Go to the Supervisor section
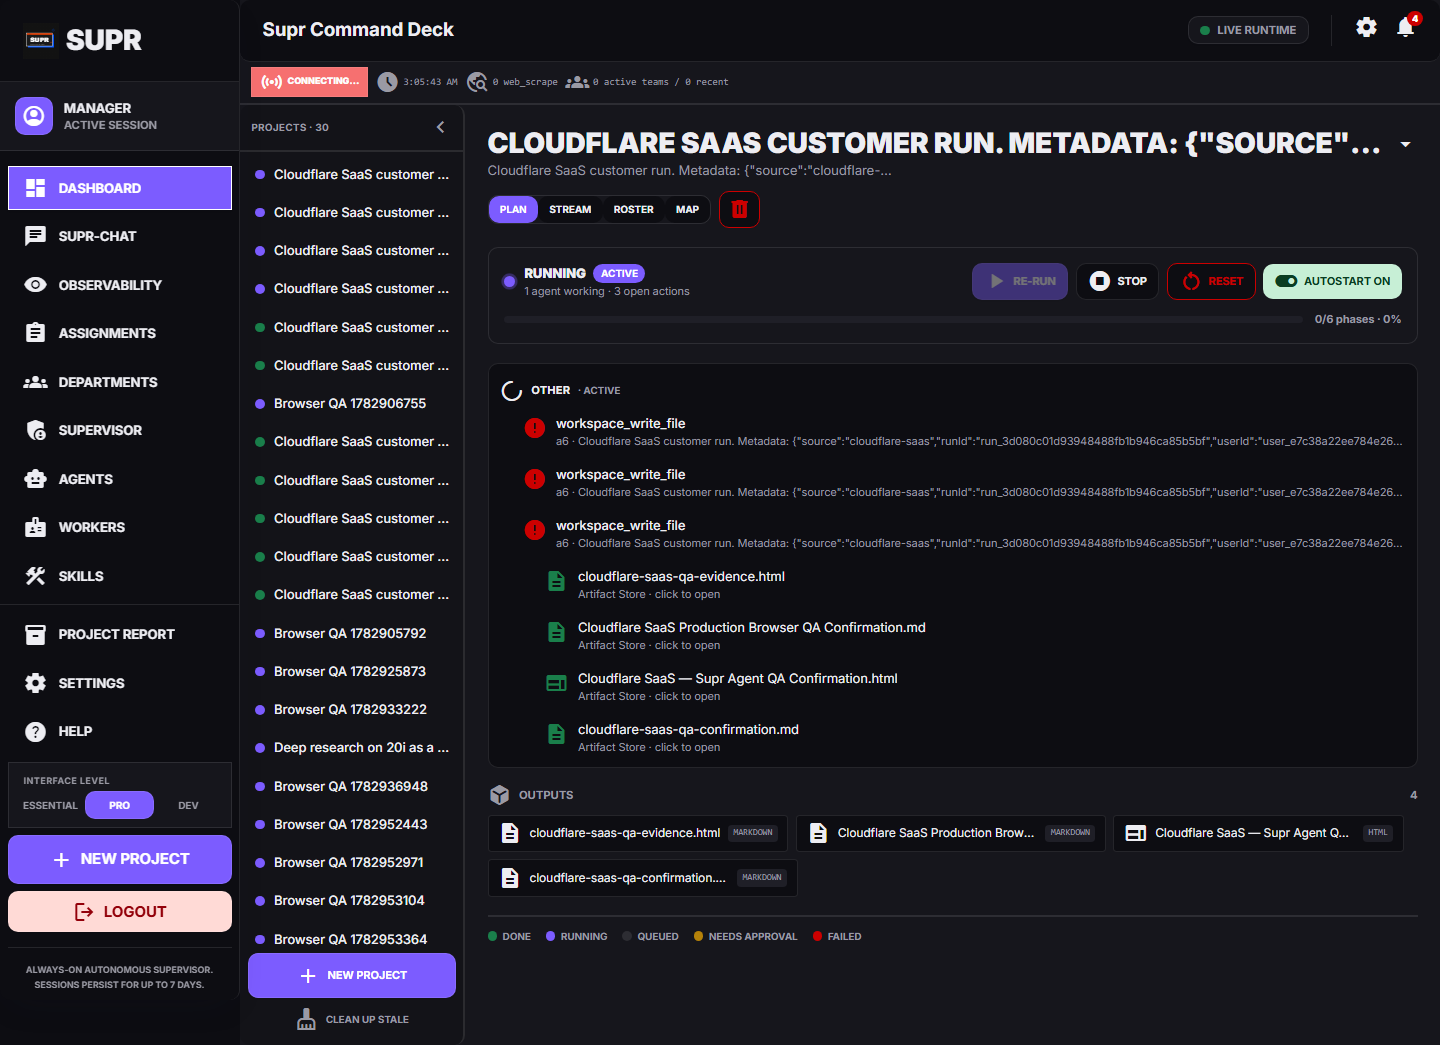 [x=120, y=430]
